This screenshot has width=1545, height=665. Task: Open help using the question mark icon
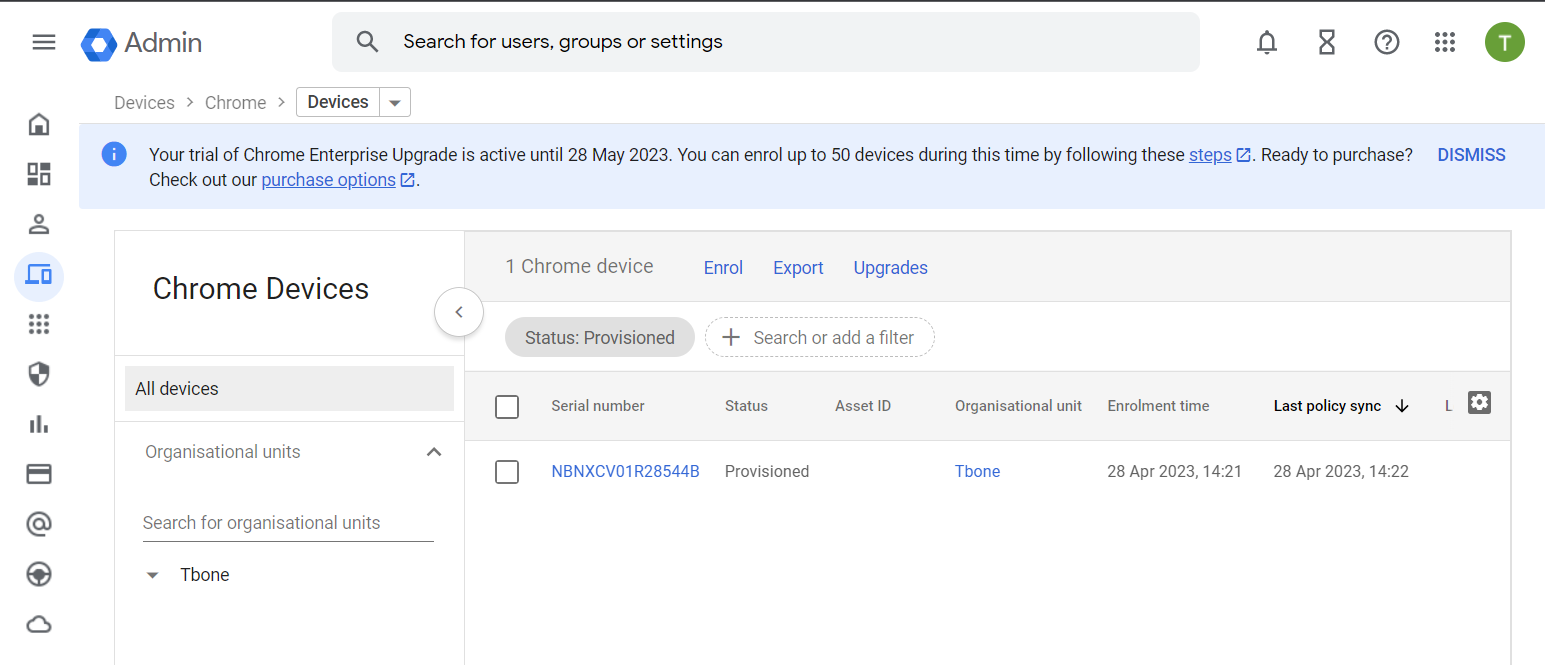click(x=1386, y=42)
